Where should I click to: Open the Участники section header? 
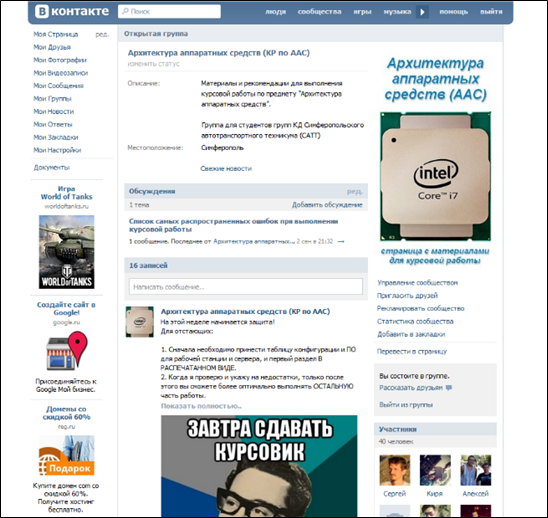coord(398,429)
